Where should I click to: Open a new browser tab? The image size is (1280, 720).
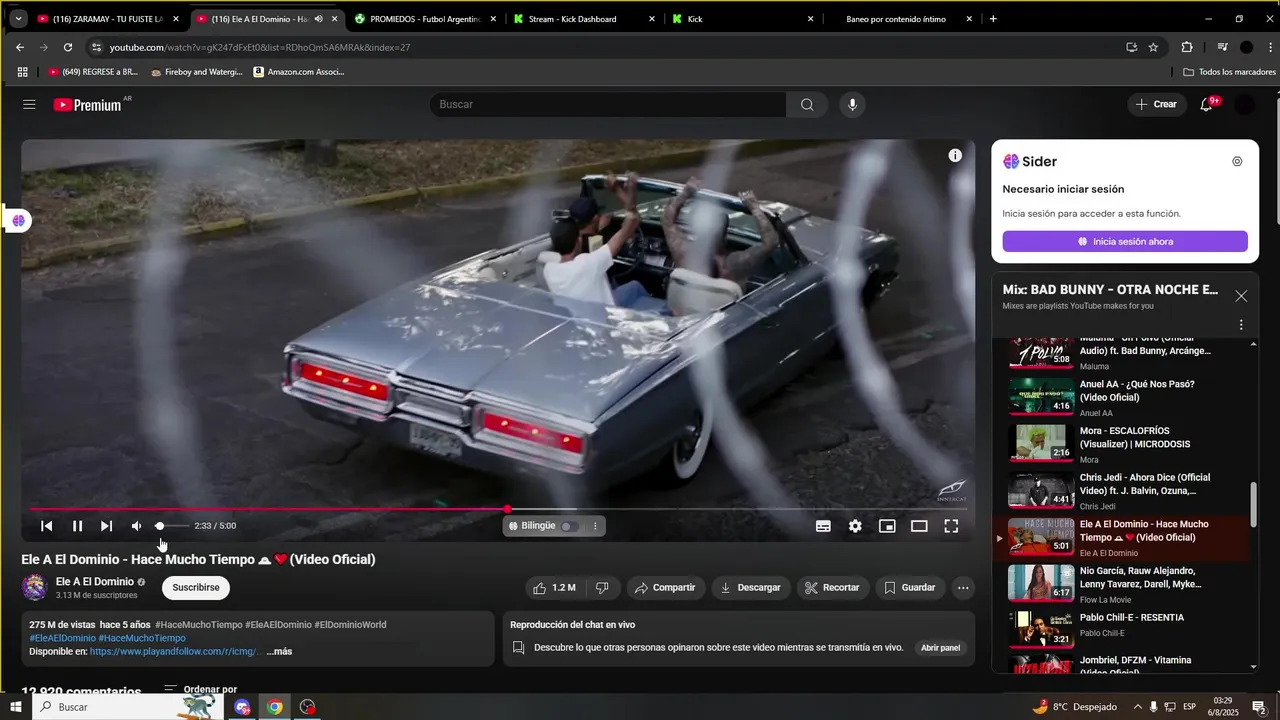[993, 19]
